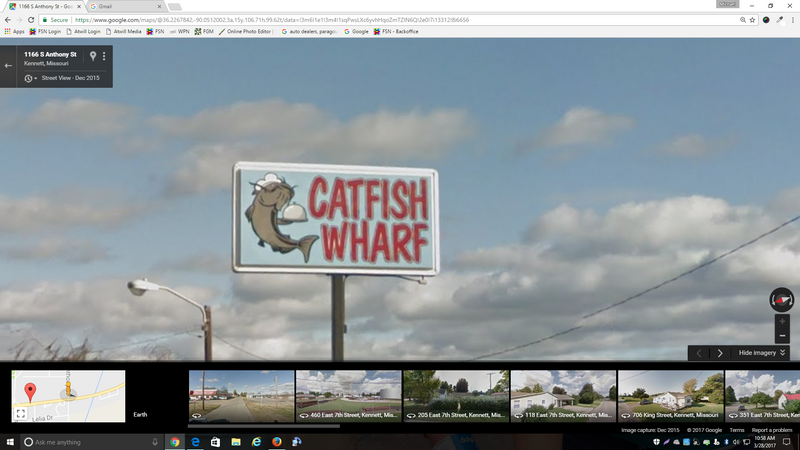
Task: Expand the mini map with the fullscreen icon
Action: click(x=20, y=414)
